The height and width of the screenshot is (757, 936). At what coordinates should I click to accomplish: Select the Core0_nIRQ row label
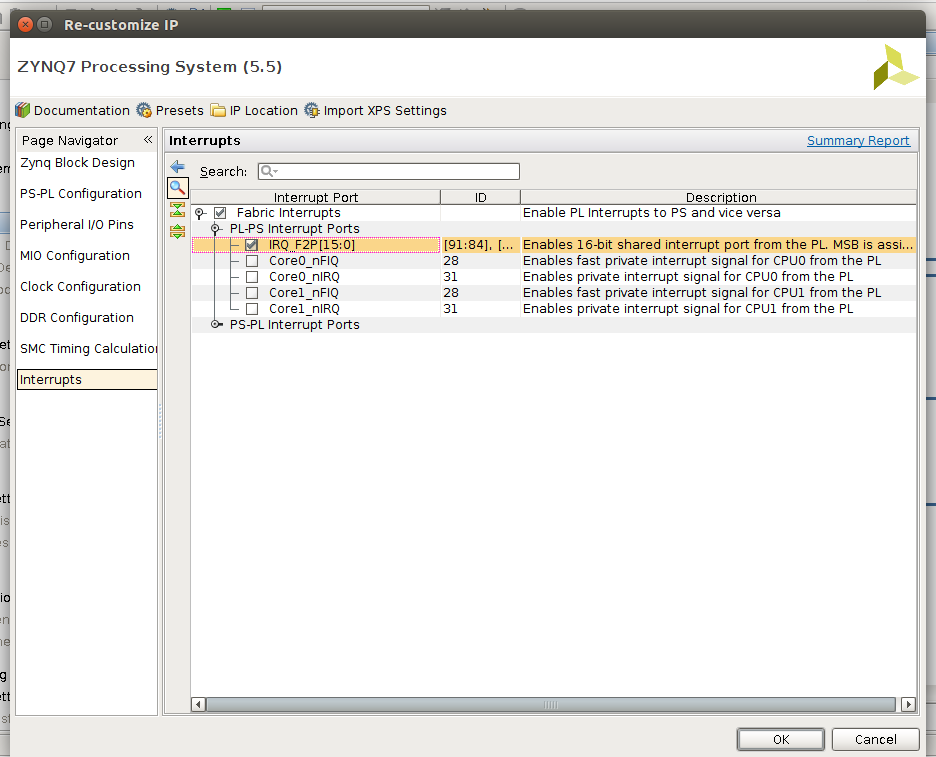304,277
